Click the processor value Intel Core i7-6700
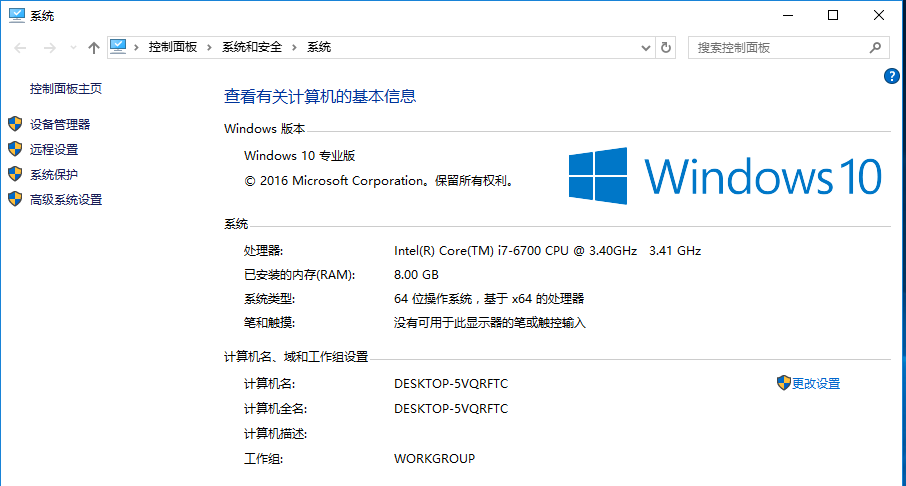Screen dimensions: 906x486 (x=547, y=251)
